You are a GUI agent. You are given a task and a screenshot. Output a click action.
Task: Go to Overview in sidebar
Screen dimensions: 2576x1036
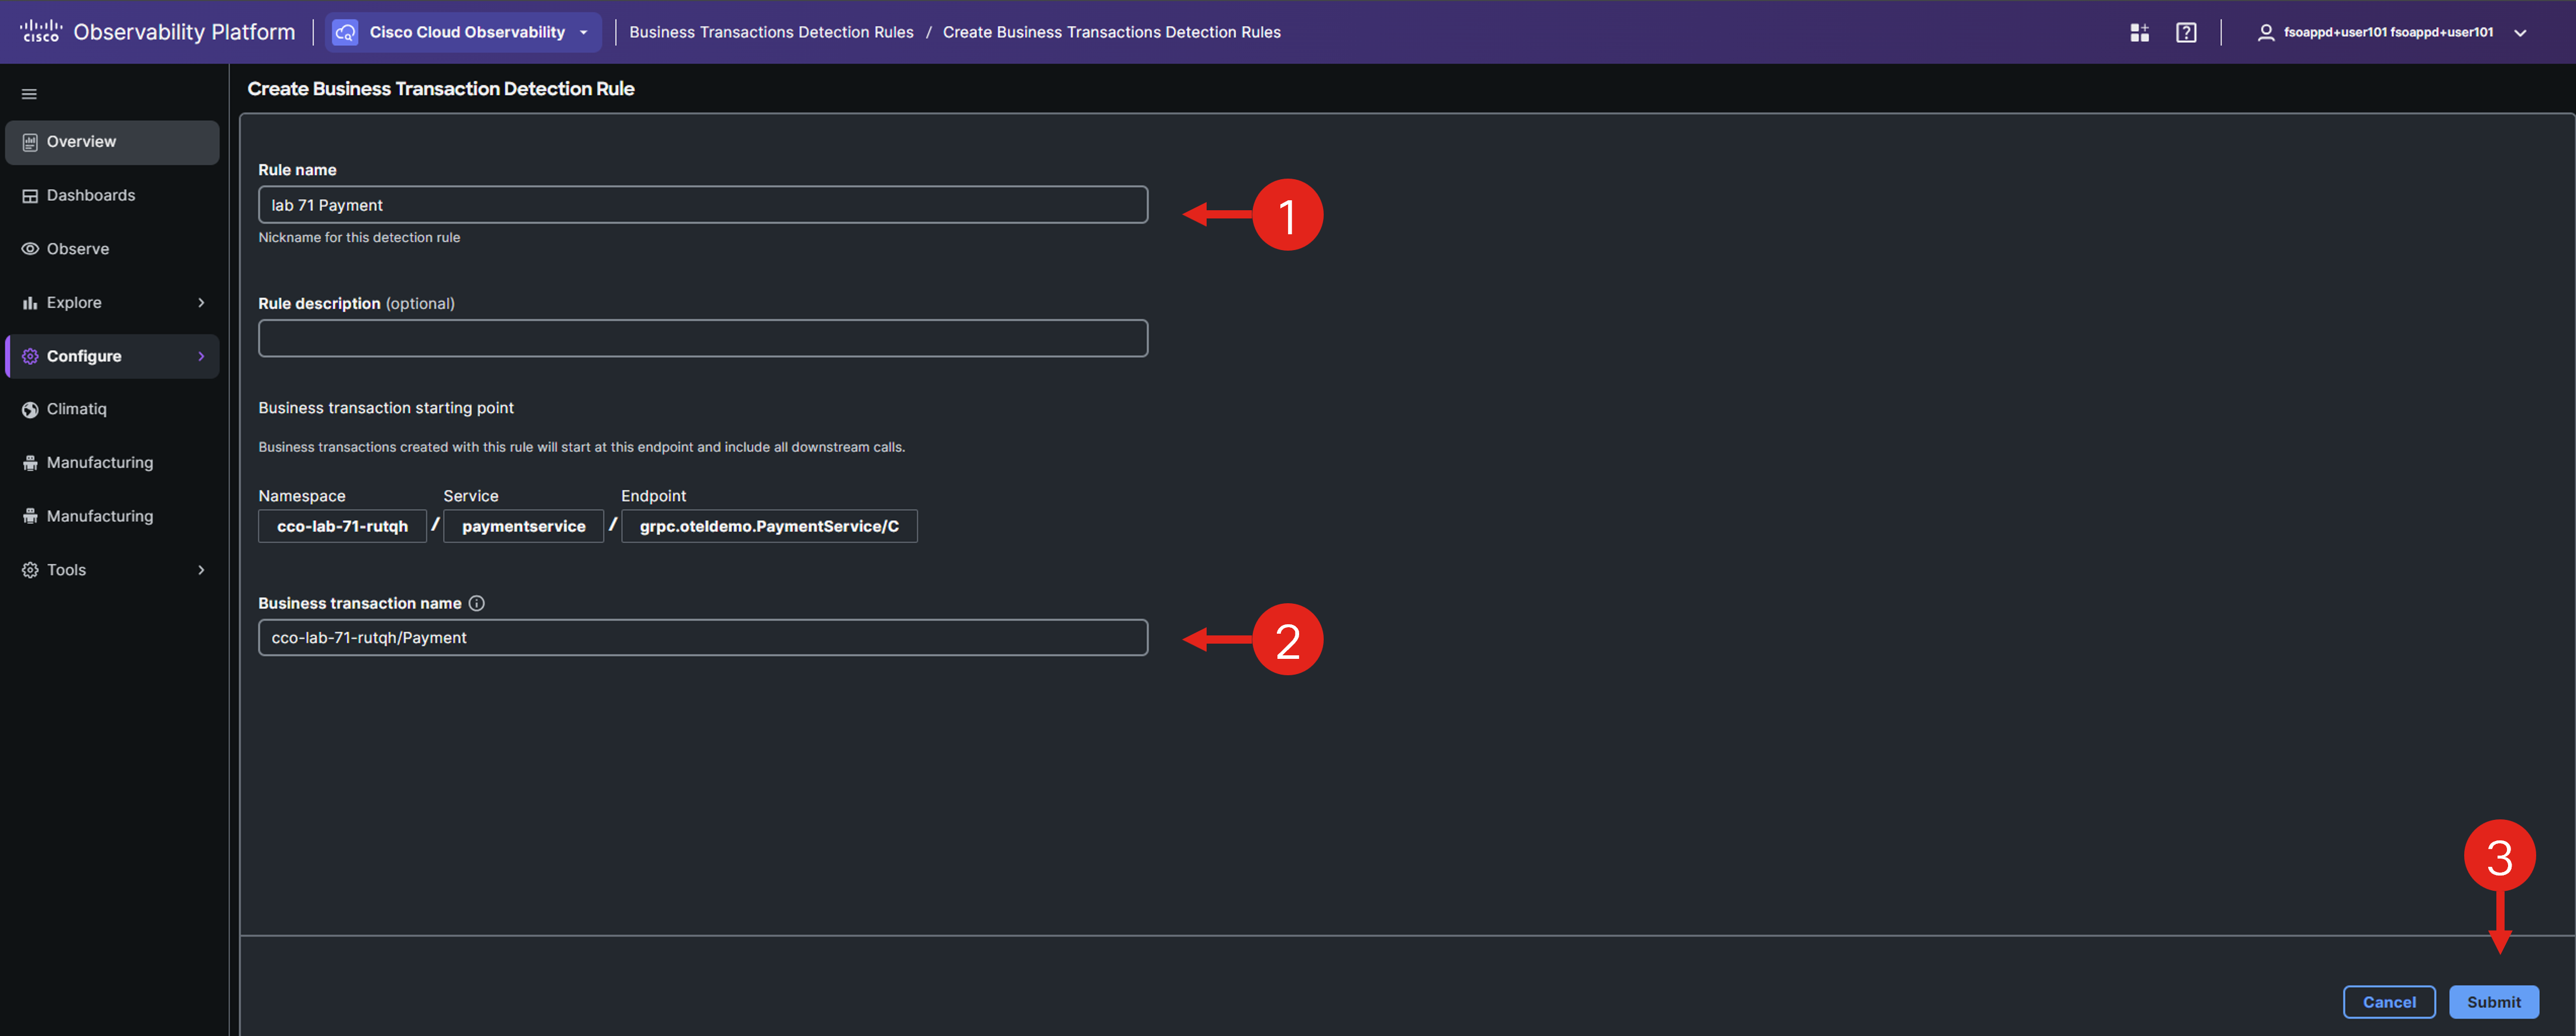(81, 142)
